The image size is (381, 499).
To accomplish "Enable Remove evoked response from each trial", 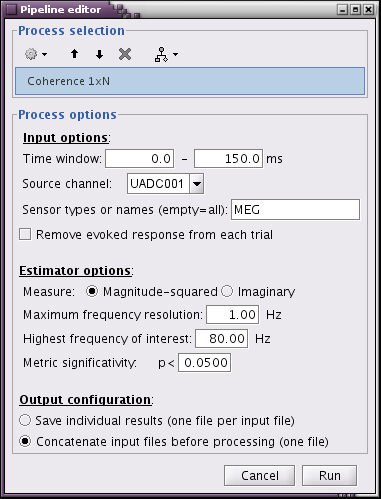I will (25, 234).
